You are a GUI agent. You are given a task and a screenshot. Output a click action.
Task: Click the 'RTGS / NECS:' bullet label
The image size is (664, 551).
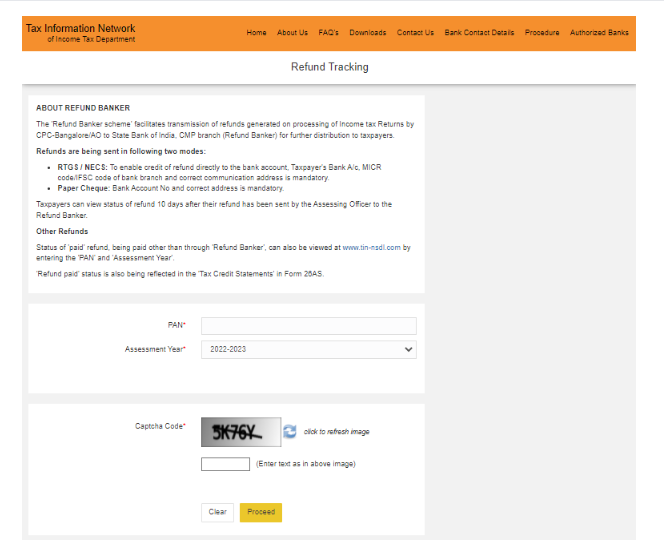(x=83, y=167)
